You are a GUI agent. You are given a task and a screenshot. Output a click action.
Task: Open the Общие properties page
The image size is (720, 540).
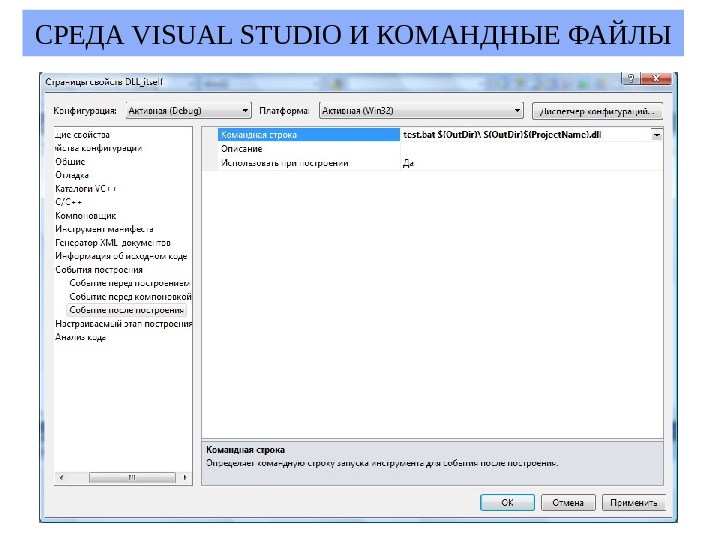tap(70, 162)
